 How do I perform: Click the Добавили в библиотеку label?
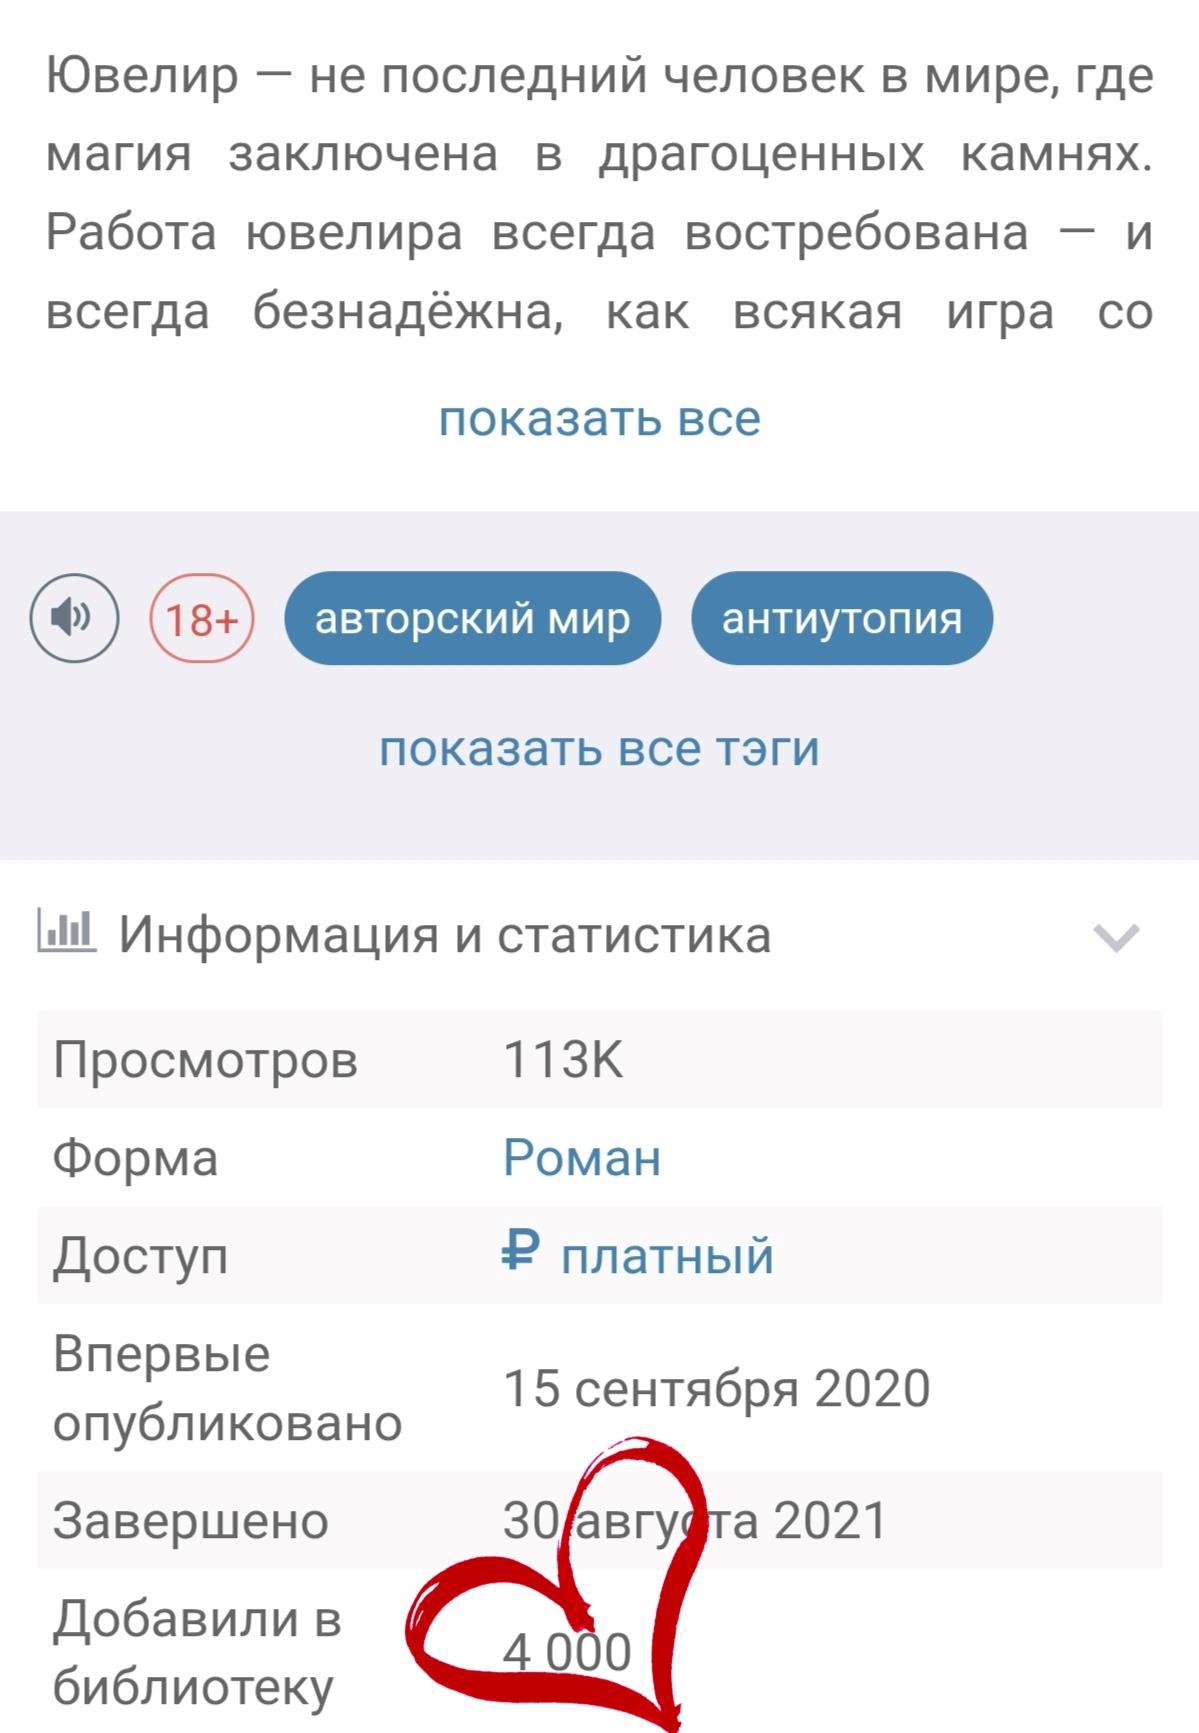(196, 1652)
